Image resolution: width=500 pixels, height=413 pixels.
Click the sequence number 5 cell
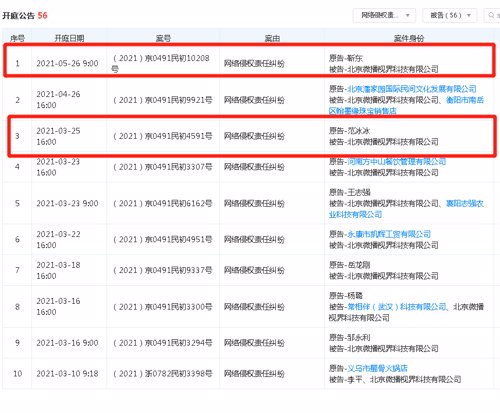[x=17, y=203]
